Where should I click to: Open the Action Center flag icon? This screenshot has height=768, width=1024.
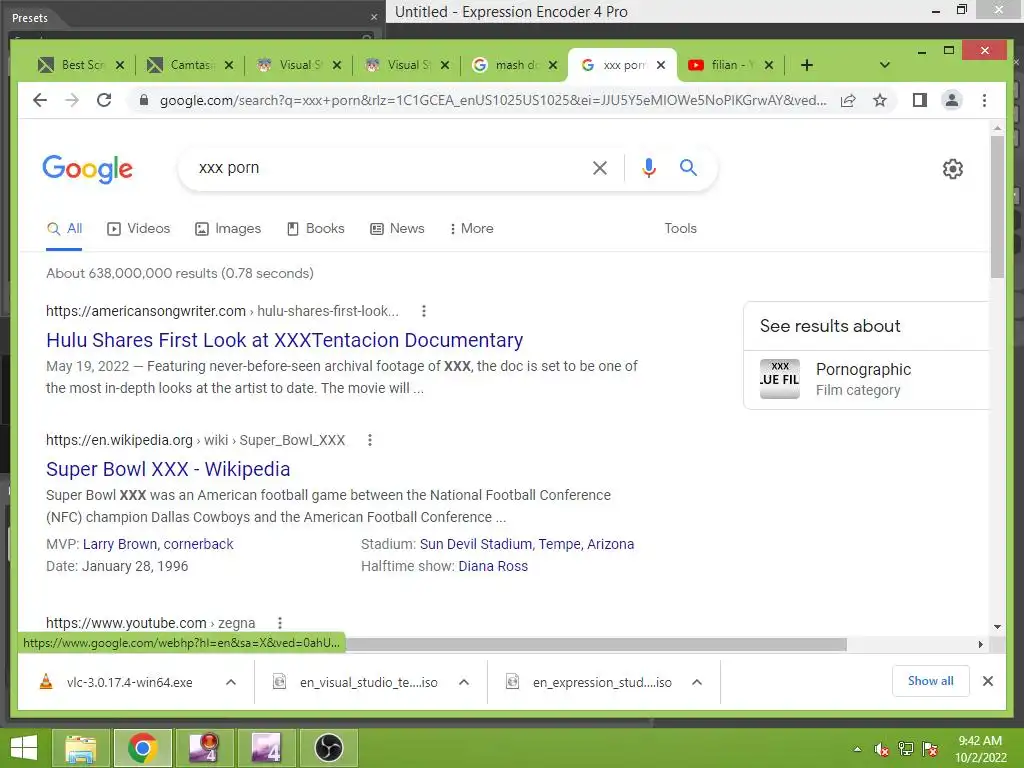[x=930, y=749]
